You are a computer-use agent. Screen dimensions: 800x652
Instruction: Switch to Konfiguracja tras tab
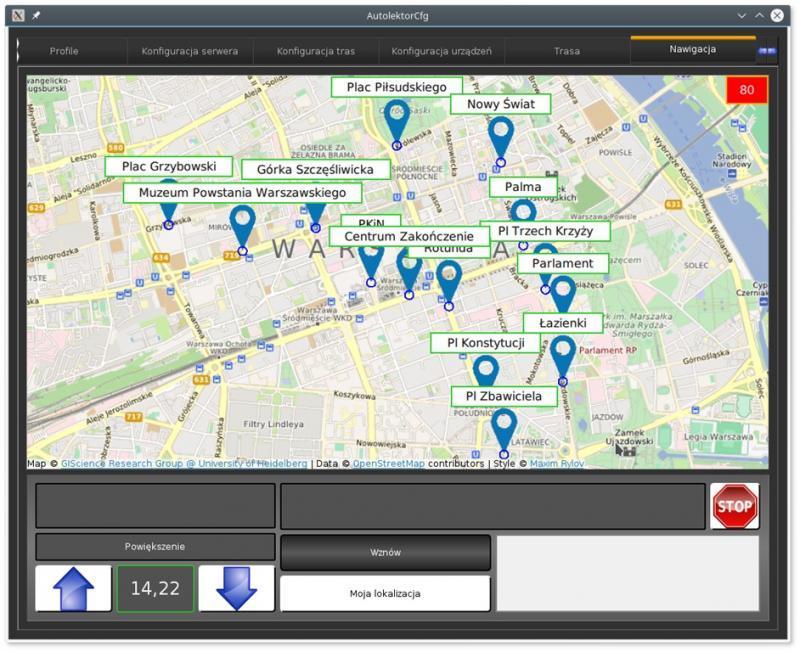coord(316,51)
